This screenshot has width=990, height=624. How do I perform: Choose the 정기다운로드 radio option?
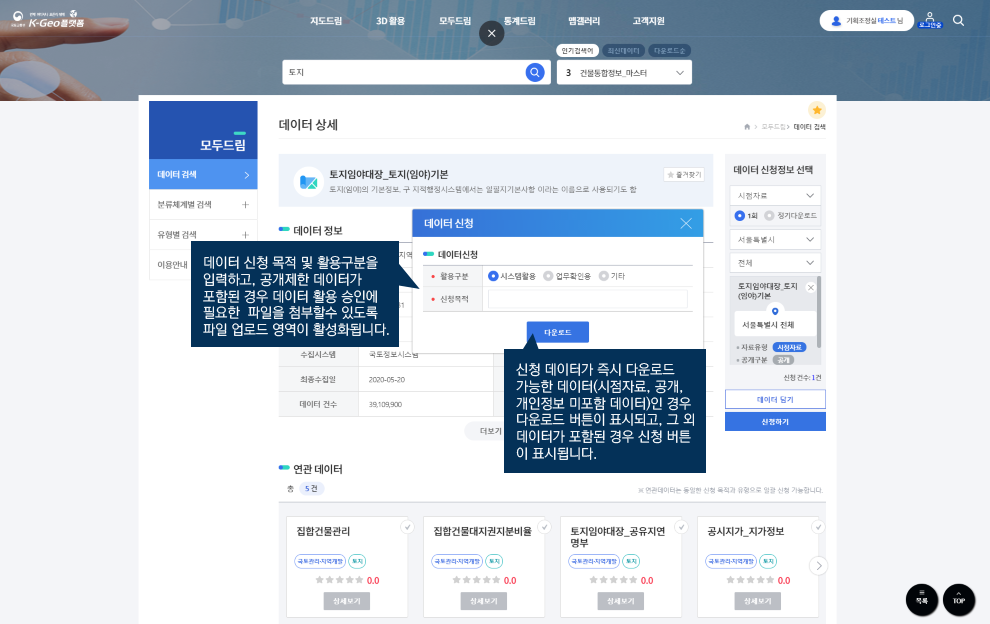tap(769, 215)
